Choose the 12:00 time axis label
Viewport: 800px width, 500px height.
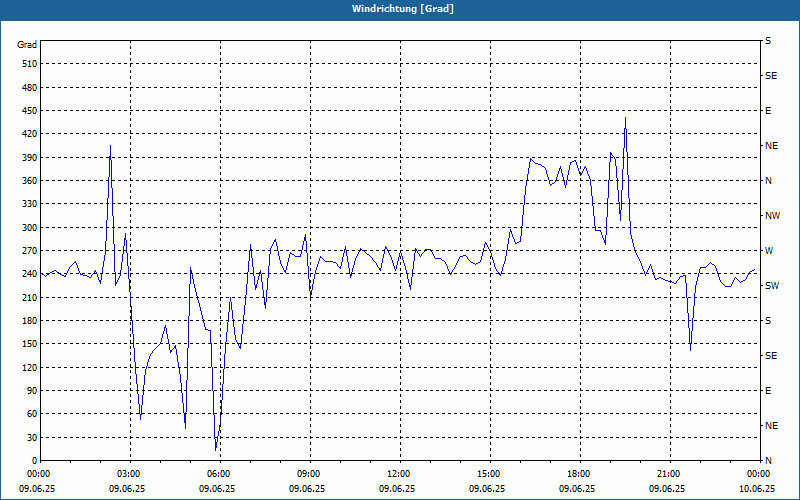[x=400, y=474]
